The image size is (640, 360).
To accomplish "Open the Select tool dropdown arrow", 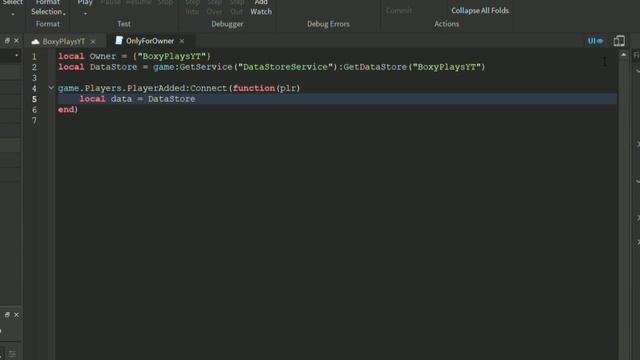I will pos(13,14).
